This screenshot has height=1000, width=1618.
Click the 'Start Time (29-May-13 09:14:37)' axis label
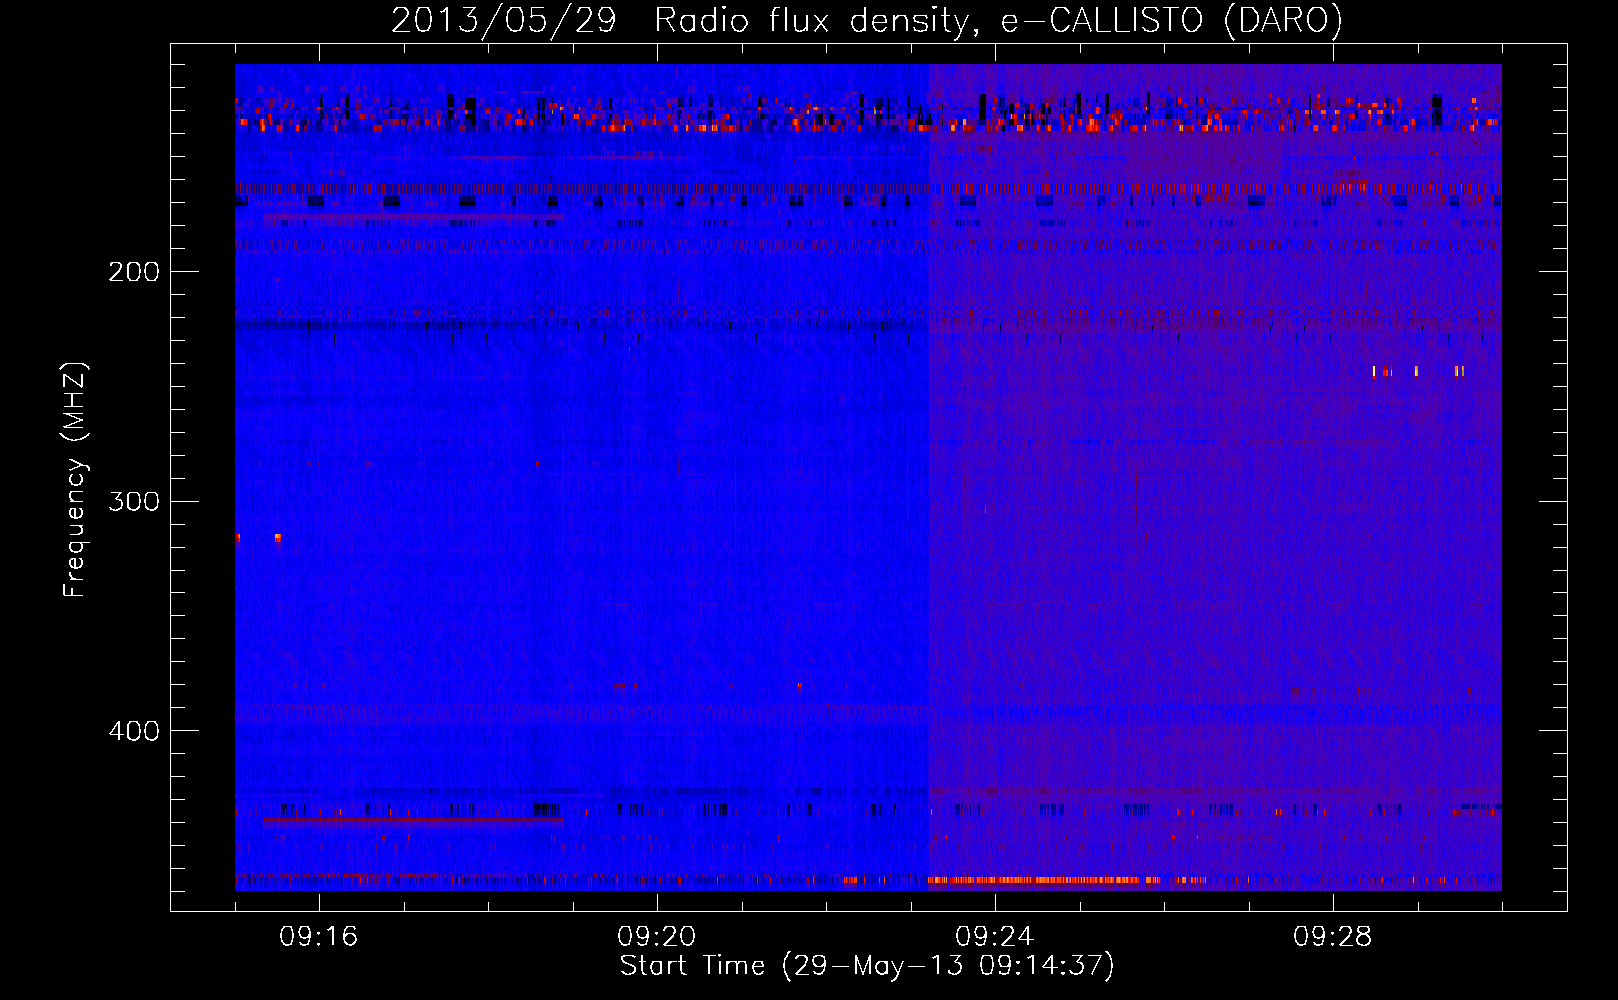pos(867,966)
